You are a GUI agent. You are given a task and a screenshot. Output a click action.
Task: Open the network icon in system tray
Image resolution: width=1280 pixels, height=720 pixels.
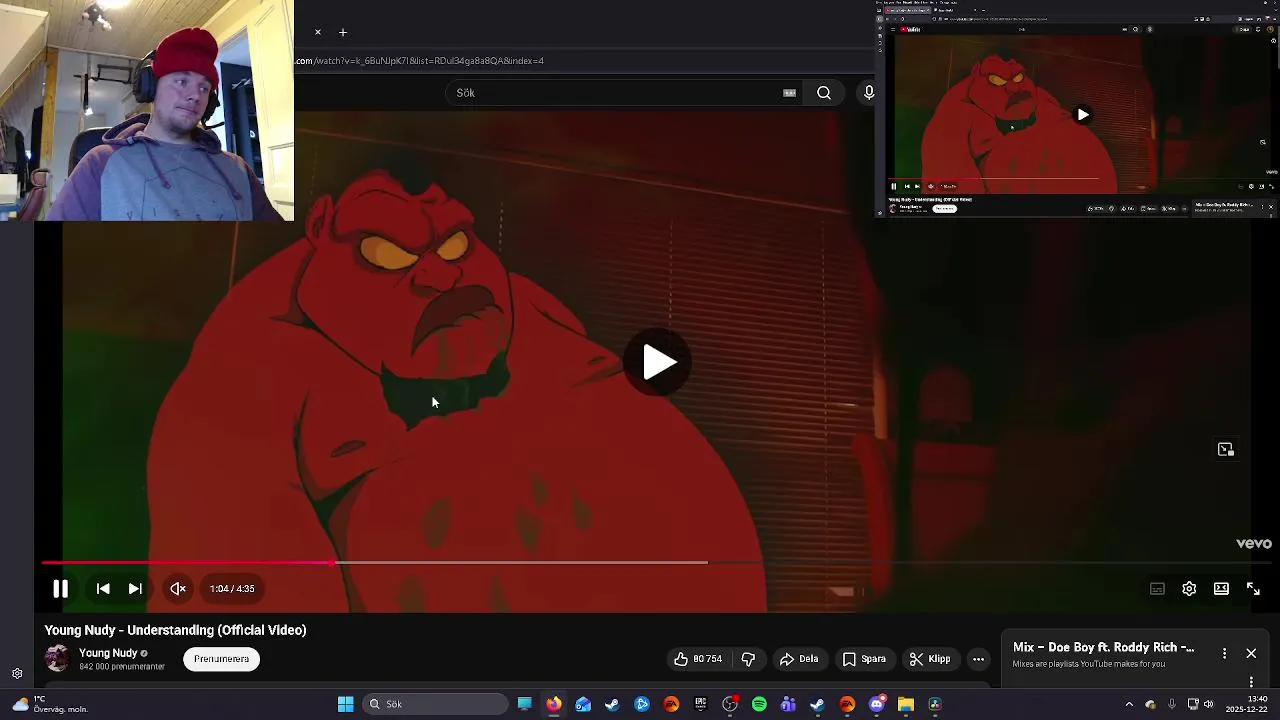coord(1192,704)
